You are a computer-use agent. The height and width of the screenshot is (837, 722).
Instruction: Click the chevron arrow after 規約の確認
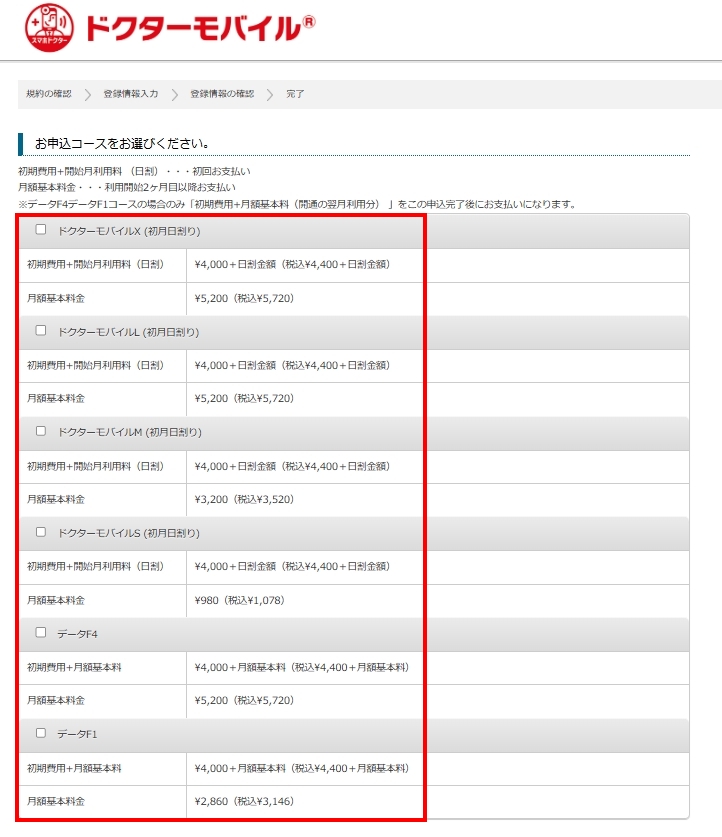pos(88,94)
